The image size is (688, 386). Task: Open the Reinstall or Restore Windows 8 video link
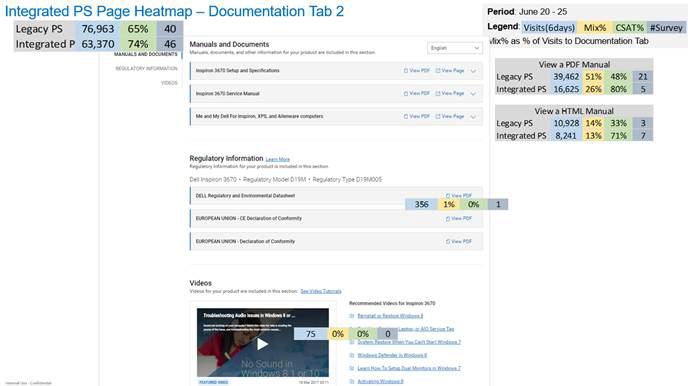[390, 316]
